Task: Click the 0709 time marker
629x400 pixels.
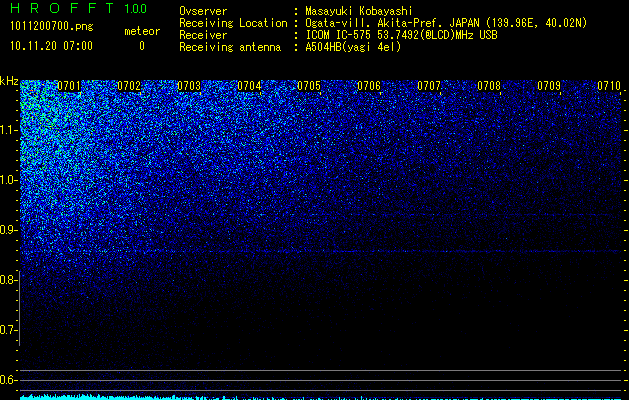Action: (549, 86)
